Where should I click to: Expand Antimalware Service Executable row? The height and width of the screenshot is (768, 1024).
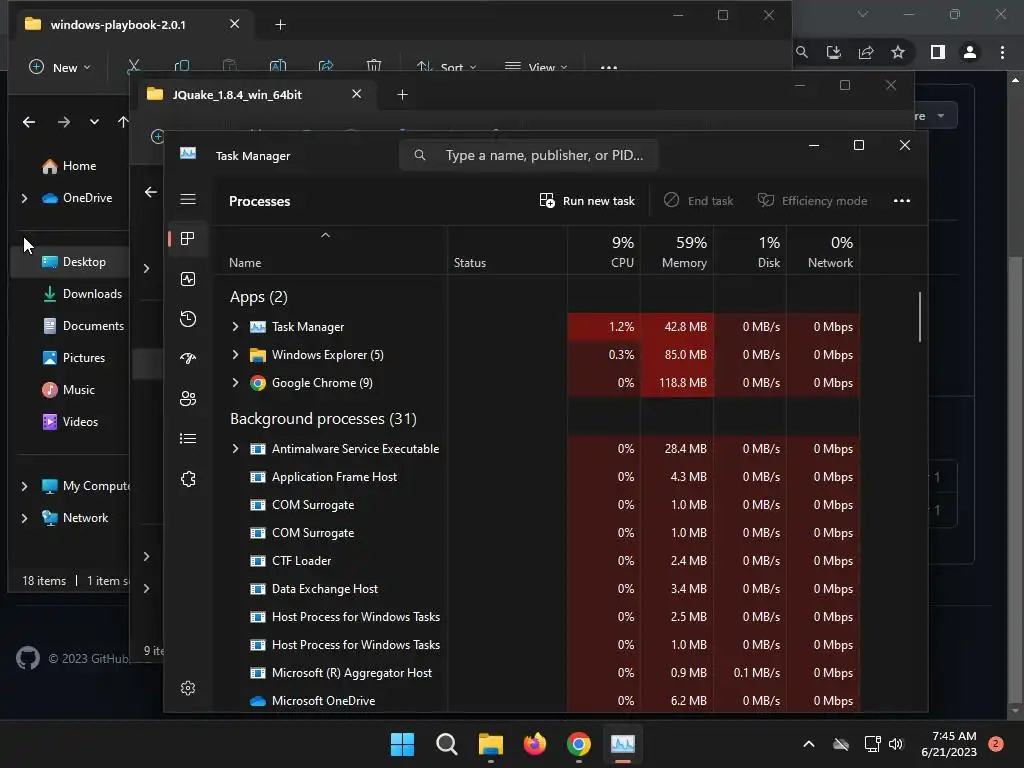[236, 449]
